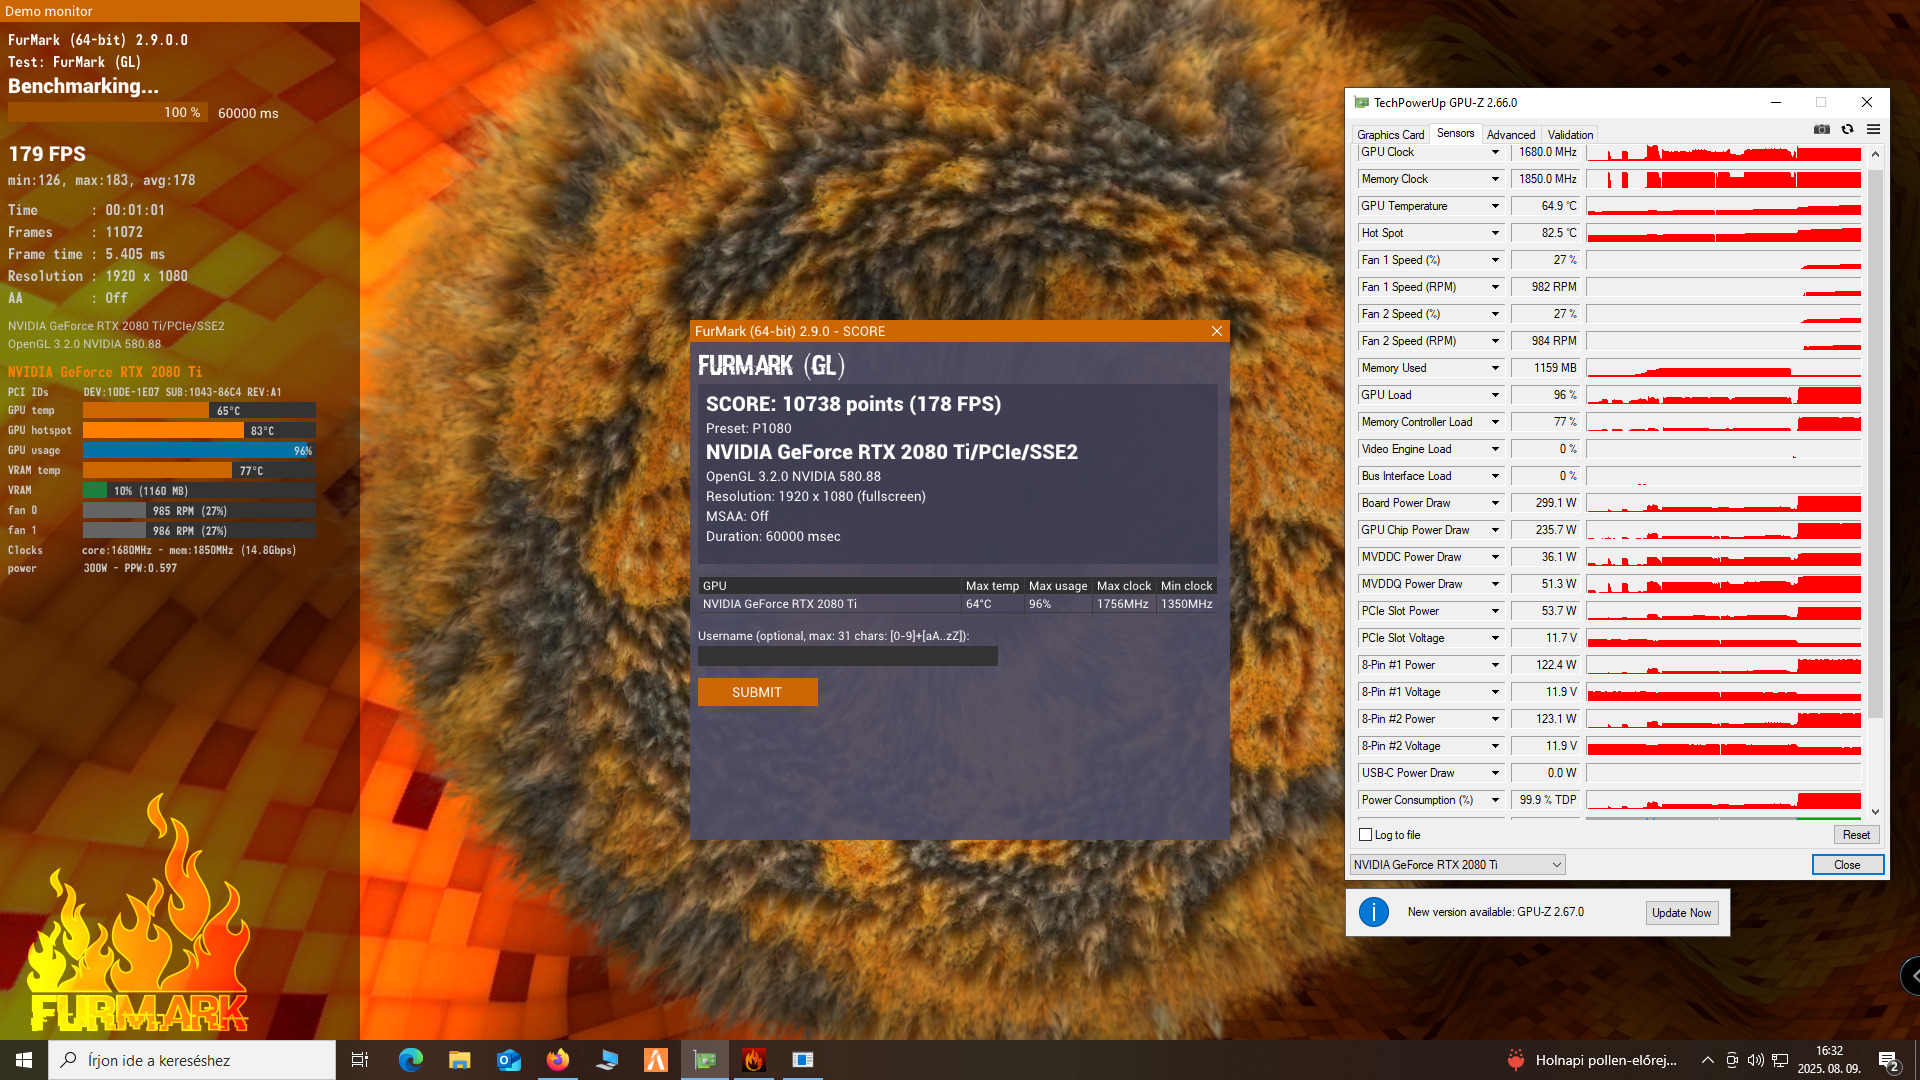1920x1080 pixels.
Task: Open Outlook from the taskbar
Action: 509,1060
